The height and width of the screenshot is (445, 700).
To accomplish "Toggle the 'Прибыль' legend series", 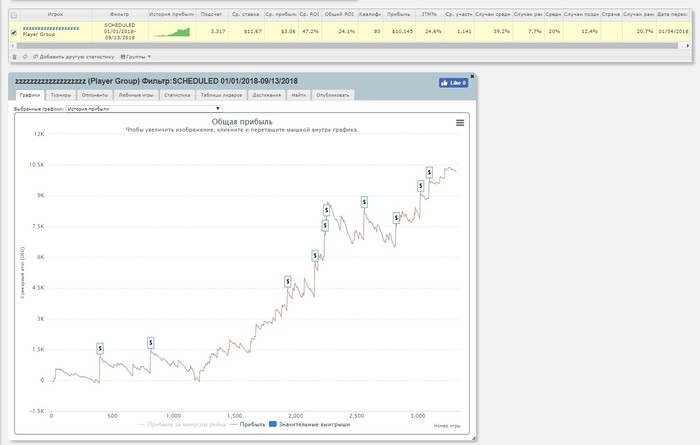I will 247,424.
